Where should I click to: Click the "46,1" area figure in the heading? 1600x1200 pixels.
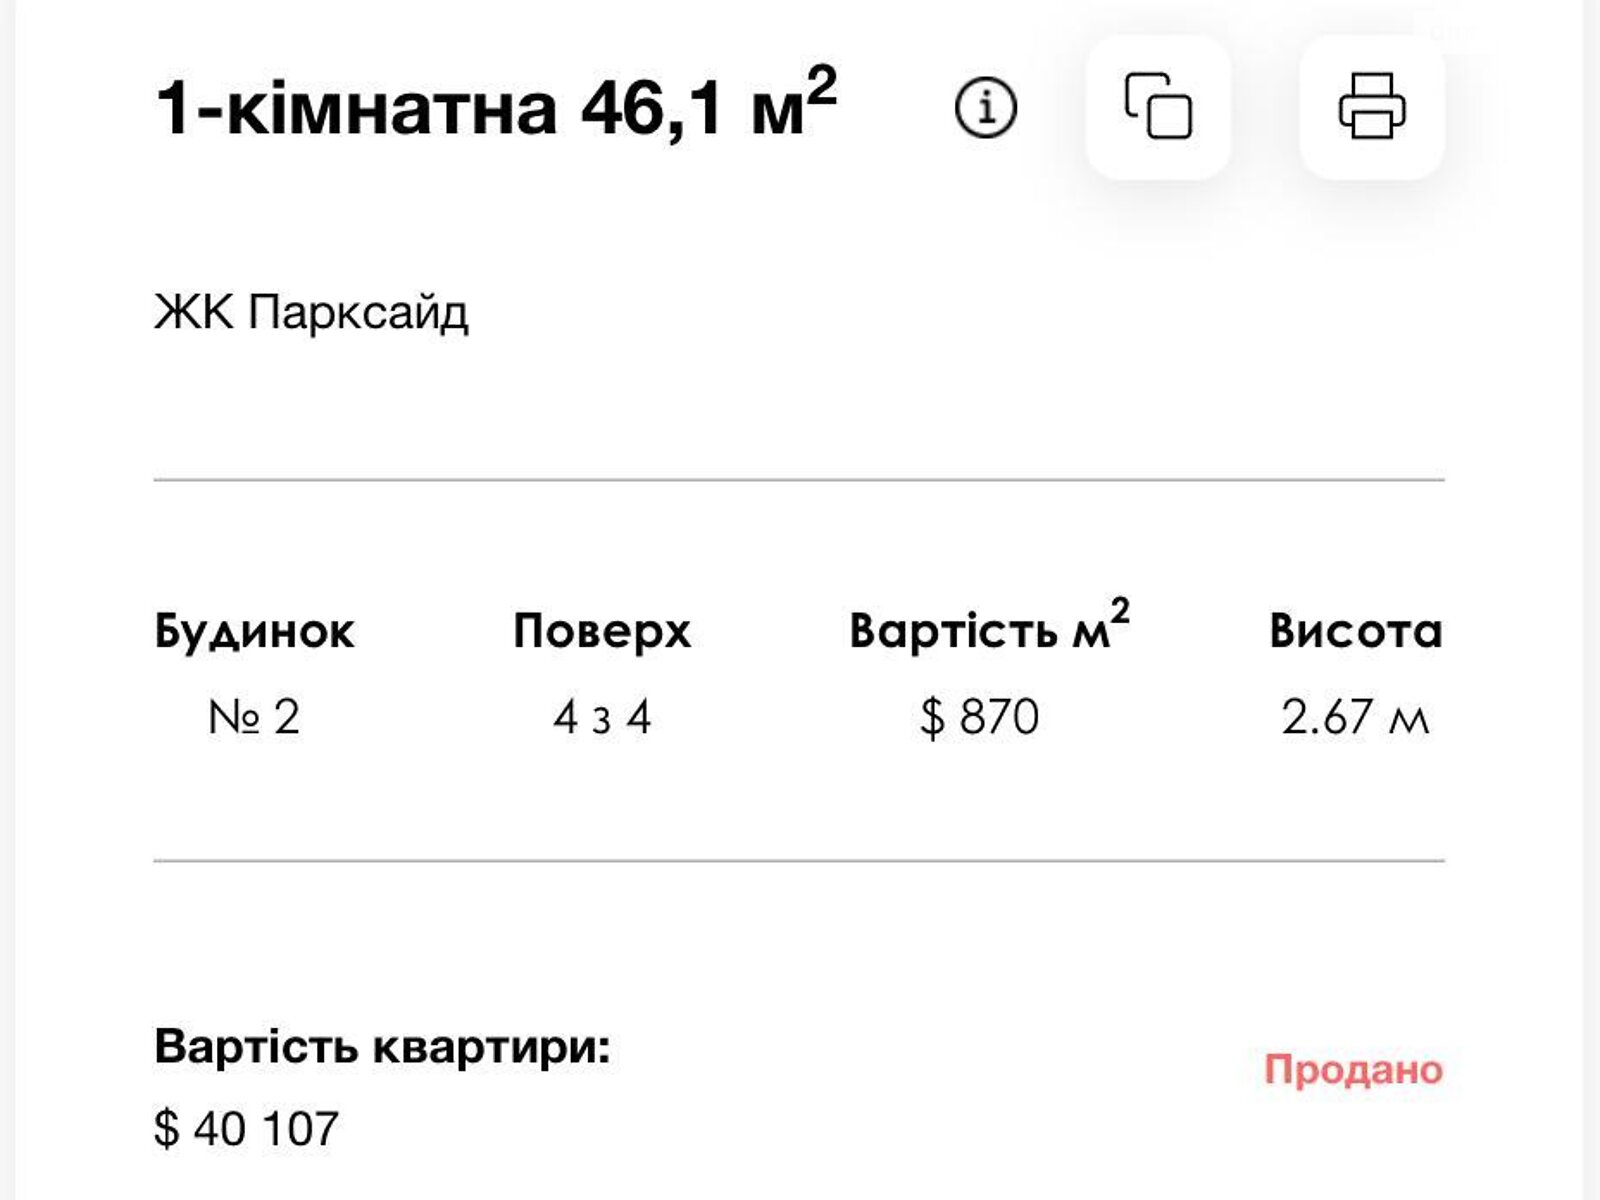click(x=651, y=108)
